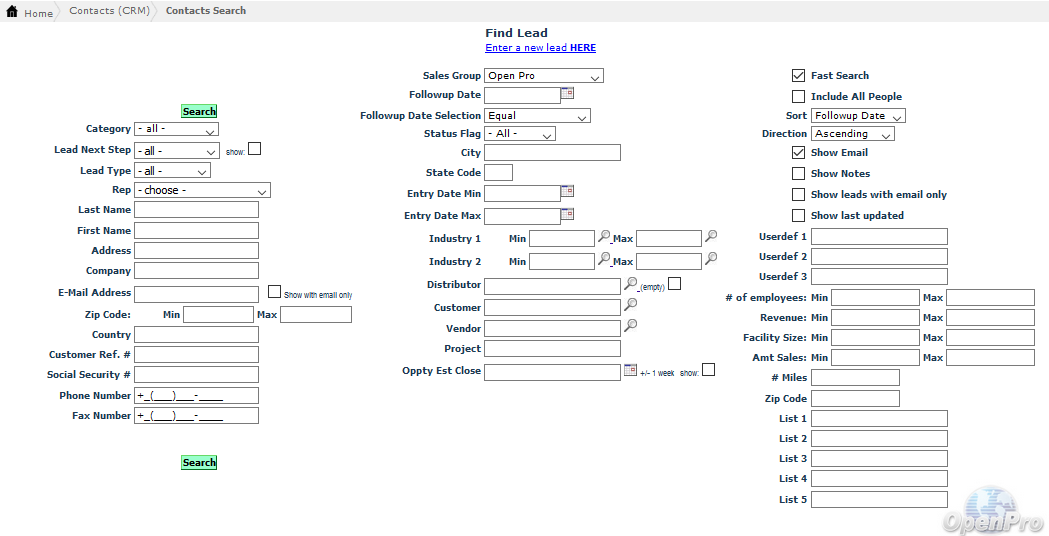This screenshot has width=1049, height=536.
Task: Click the Distributor lookup magnifier icon
Action: (x=630, y=284)
